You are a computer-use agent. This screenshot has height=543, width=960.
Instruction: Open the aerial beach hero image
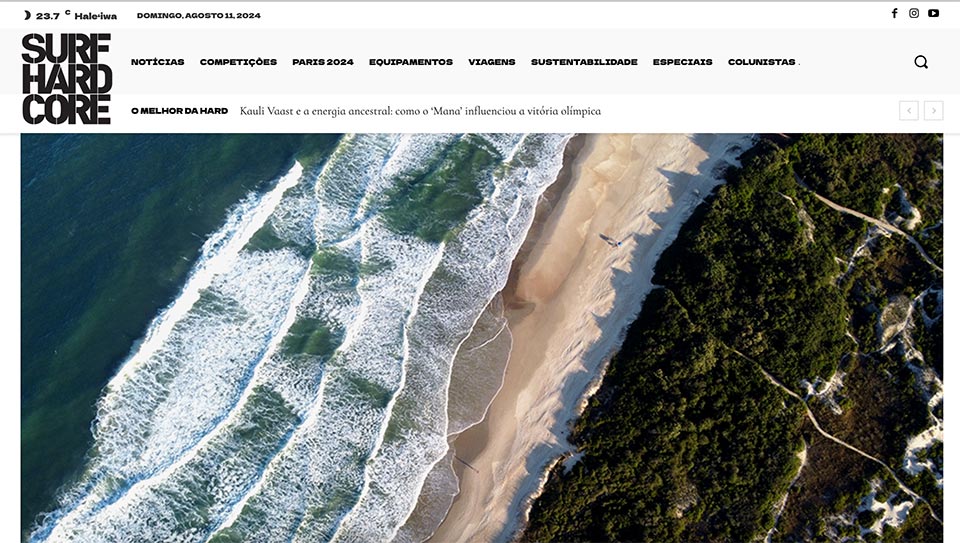pos(482,338)
